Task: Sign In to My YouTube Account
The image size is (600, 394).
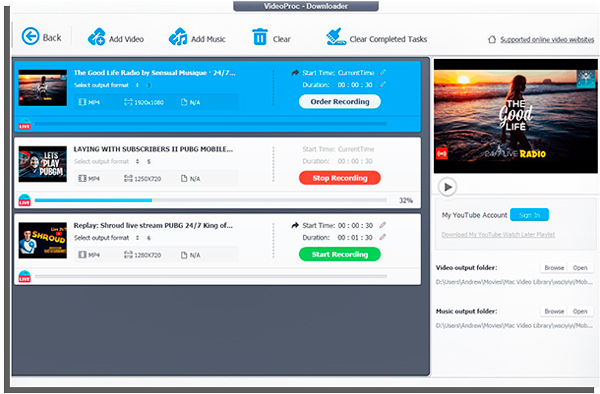Action: coord(529,215)
